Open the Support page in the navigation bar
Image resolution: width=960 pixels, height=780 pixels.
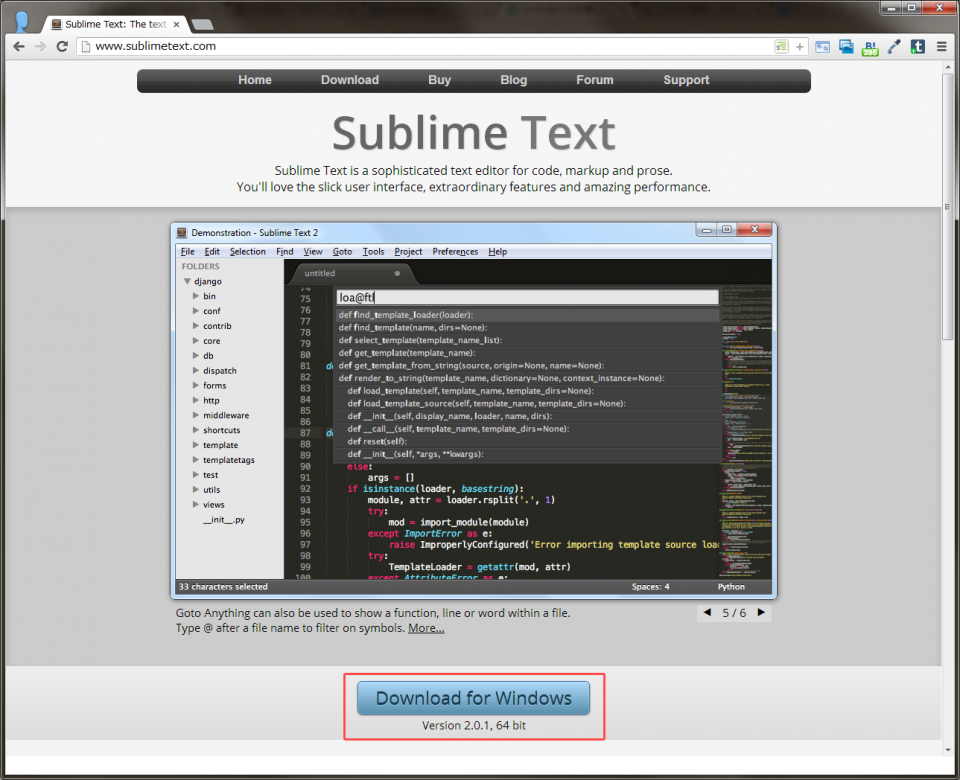[x=686, y=80]
